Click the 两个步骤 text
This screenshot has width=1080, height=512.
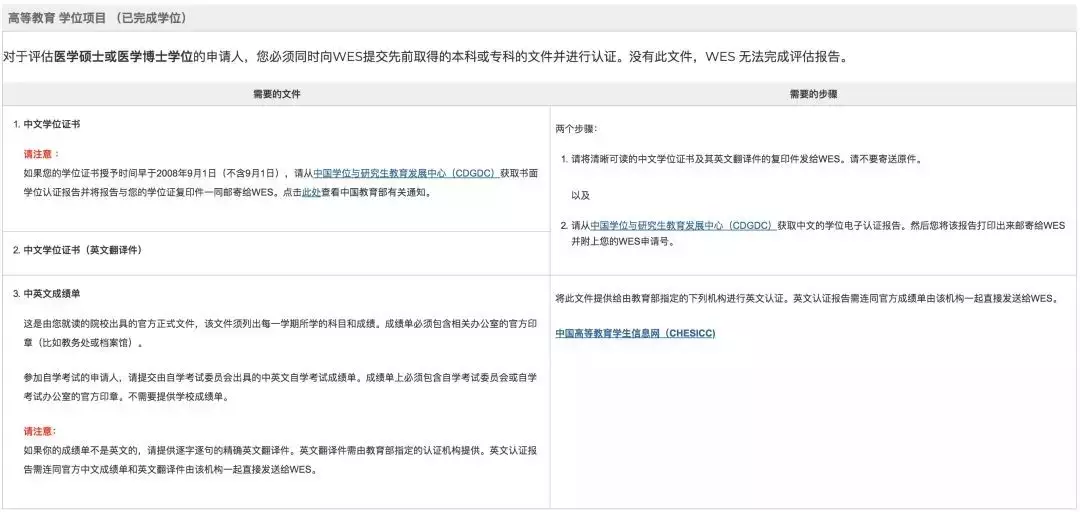(577, 128)
